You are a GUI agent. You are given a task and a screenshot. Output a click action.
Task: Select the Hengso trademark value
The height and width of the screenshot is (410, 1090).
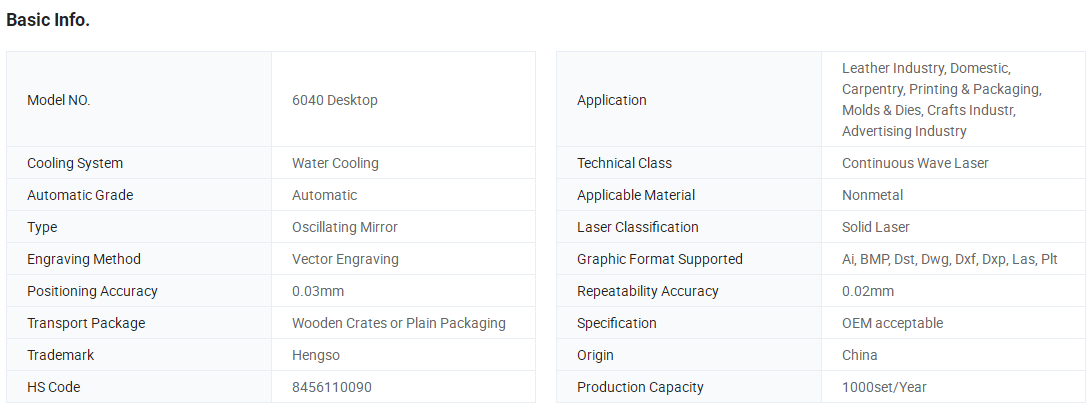pos(316,355)
